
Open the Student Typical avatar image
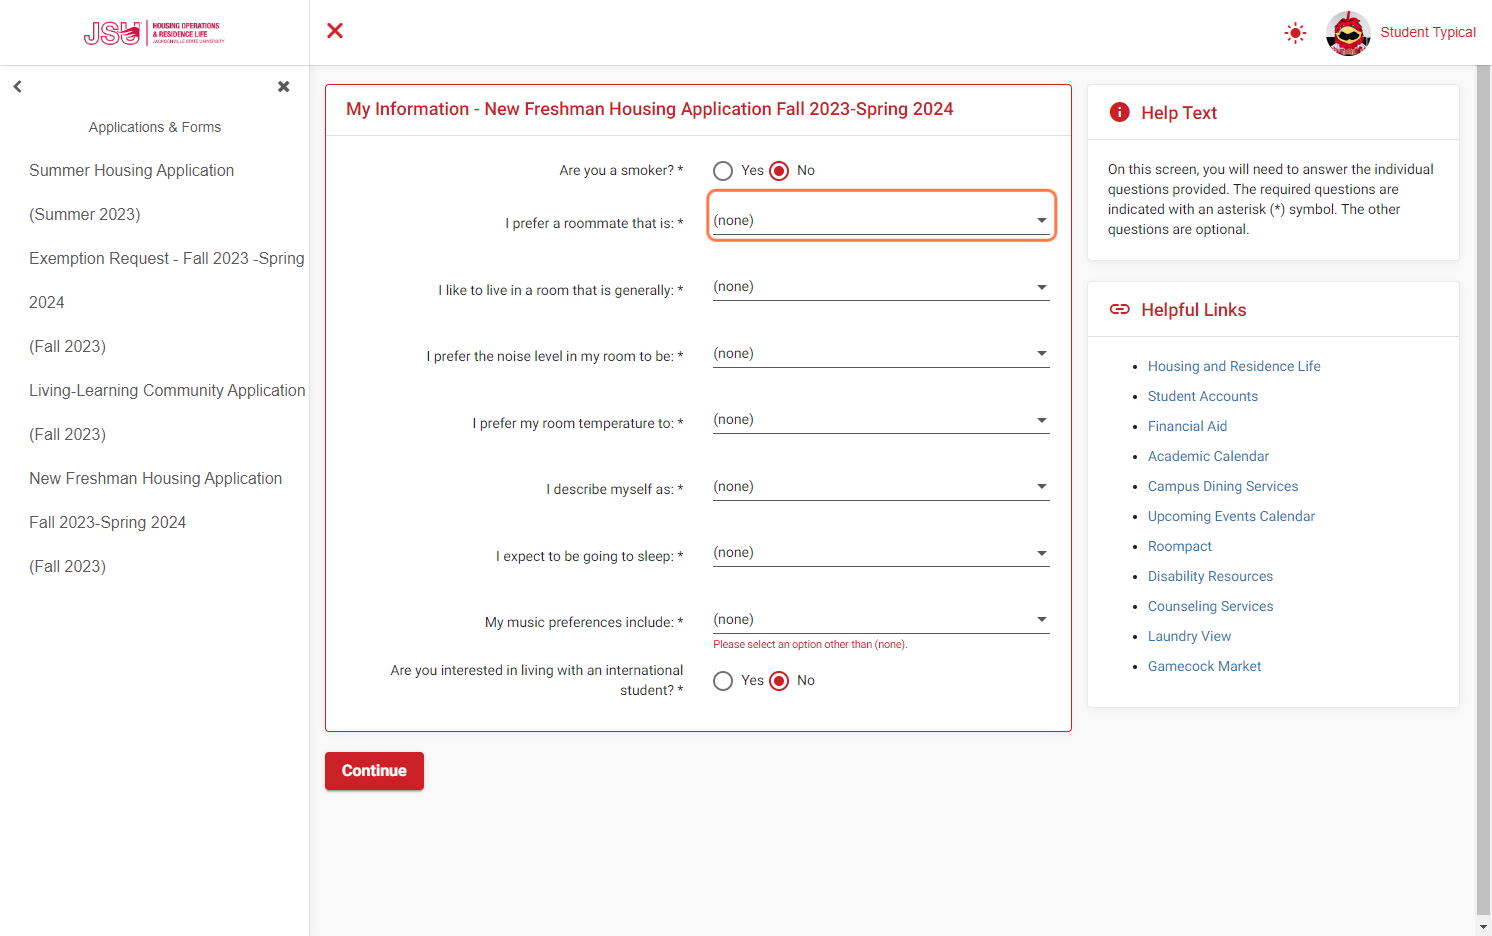(x=1348, y=33)
